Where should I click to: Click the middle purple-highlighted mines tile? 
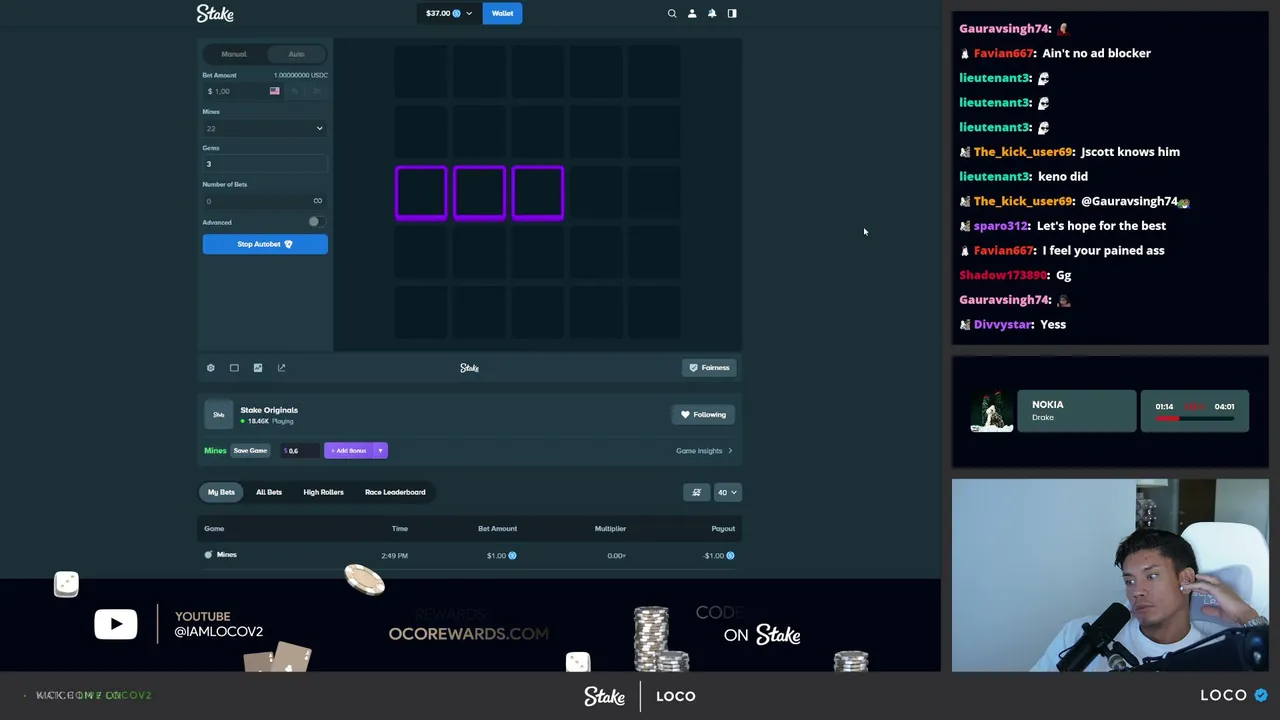[479, 193]
